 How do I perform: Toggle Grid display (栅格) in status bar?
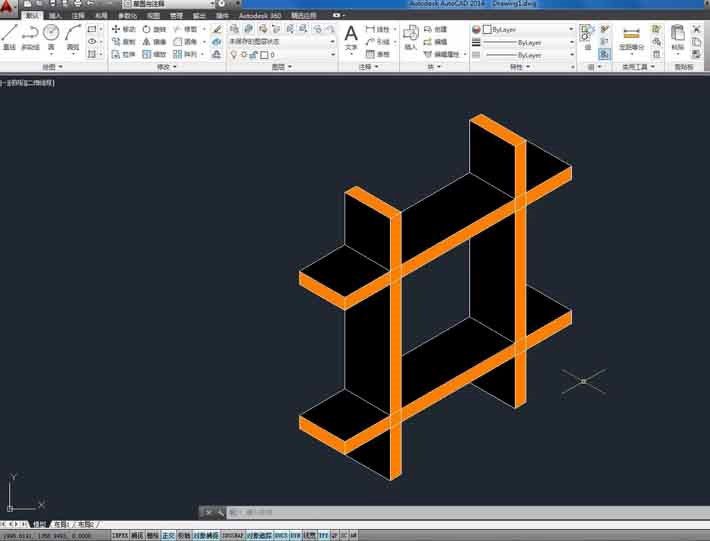(x=153, y=536)
